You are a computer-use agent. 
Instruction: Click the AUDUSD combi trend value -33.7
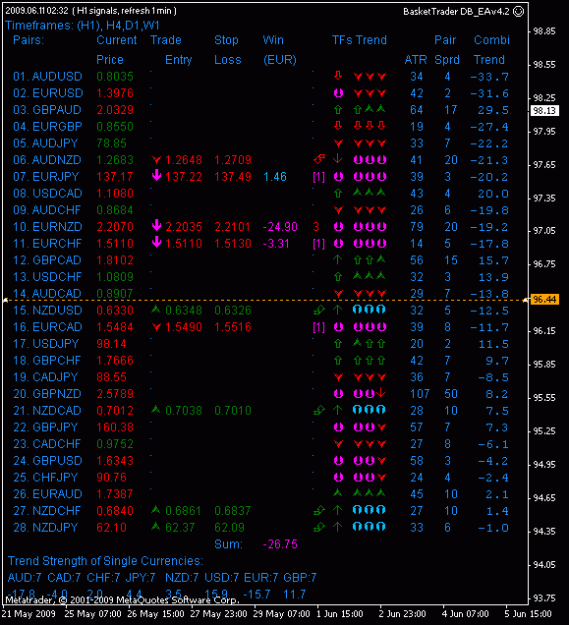(x=490, y=77)
